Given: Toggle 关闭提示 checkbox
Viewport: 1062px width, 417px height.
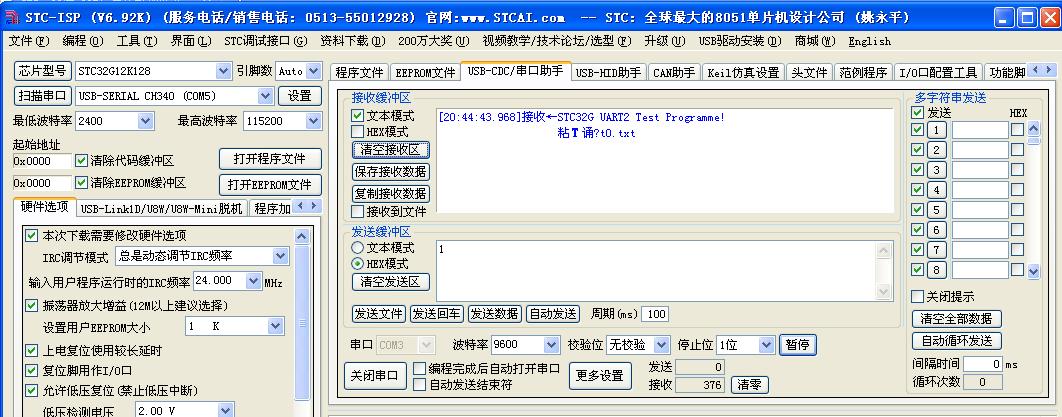Looking at the screenshot, I should point(917,297).
